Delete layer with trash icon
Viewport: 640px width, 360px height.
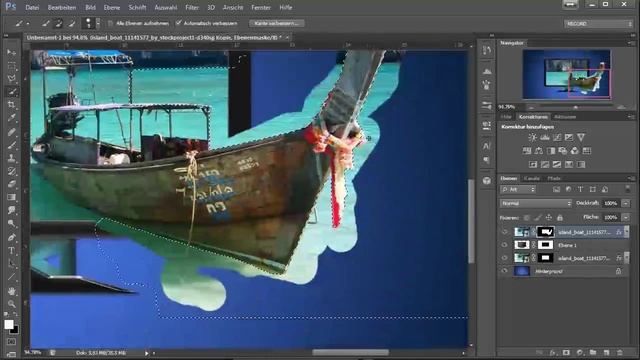620,352
